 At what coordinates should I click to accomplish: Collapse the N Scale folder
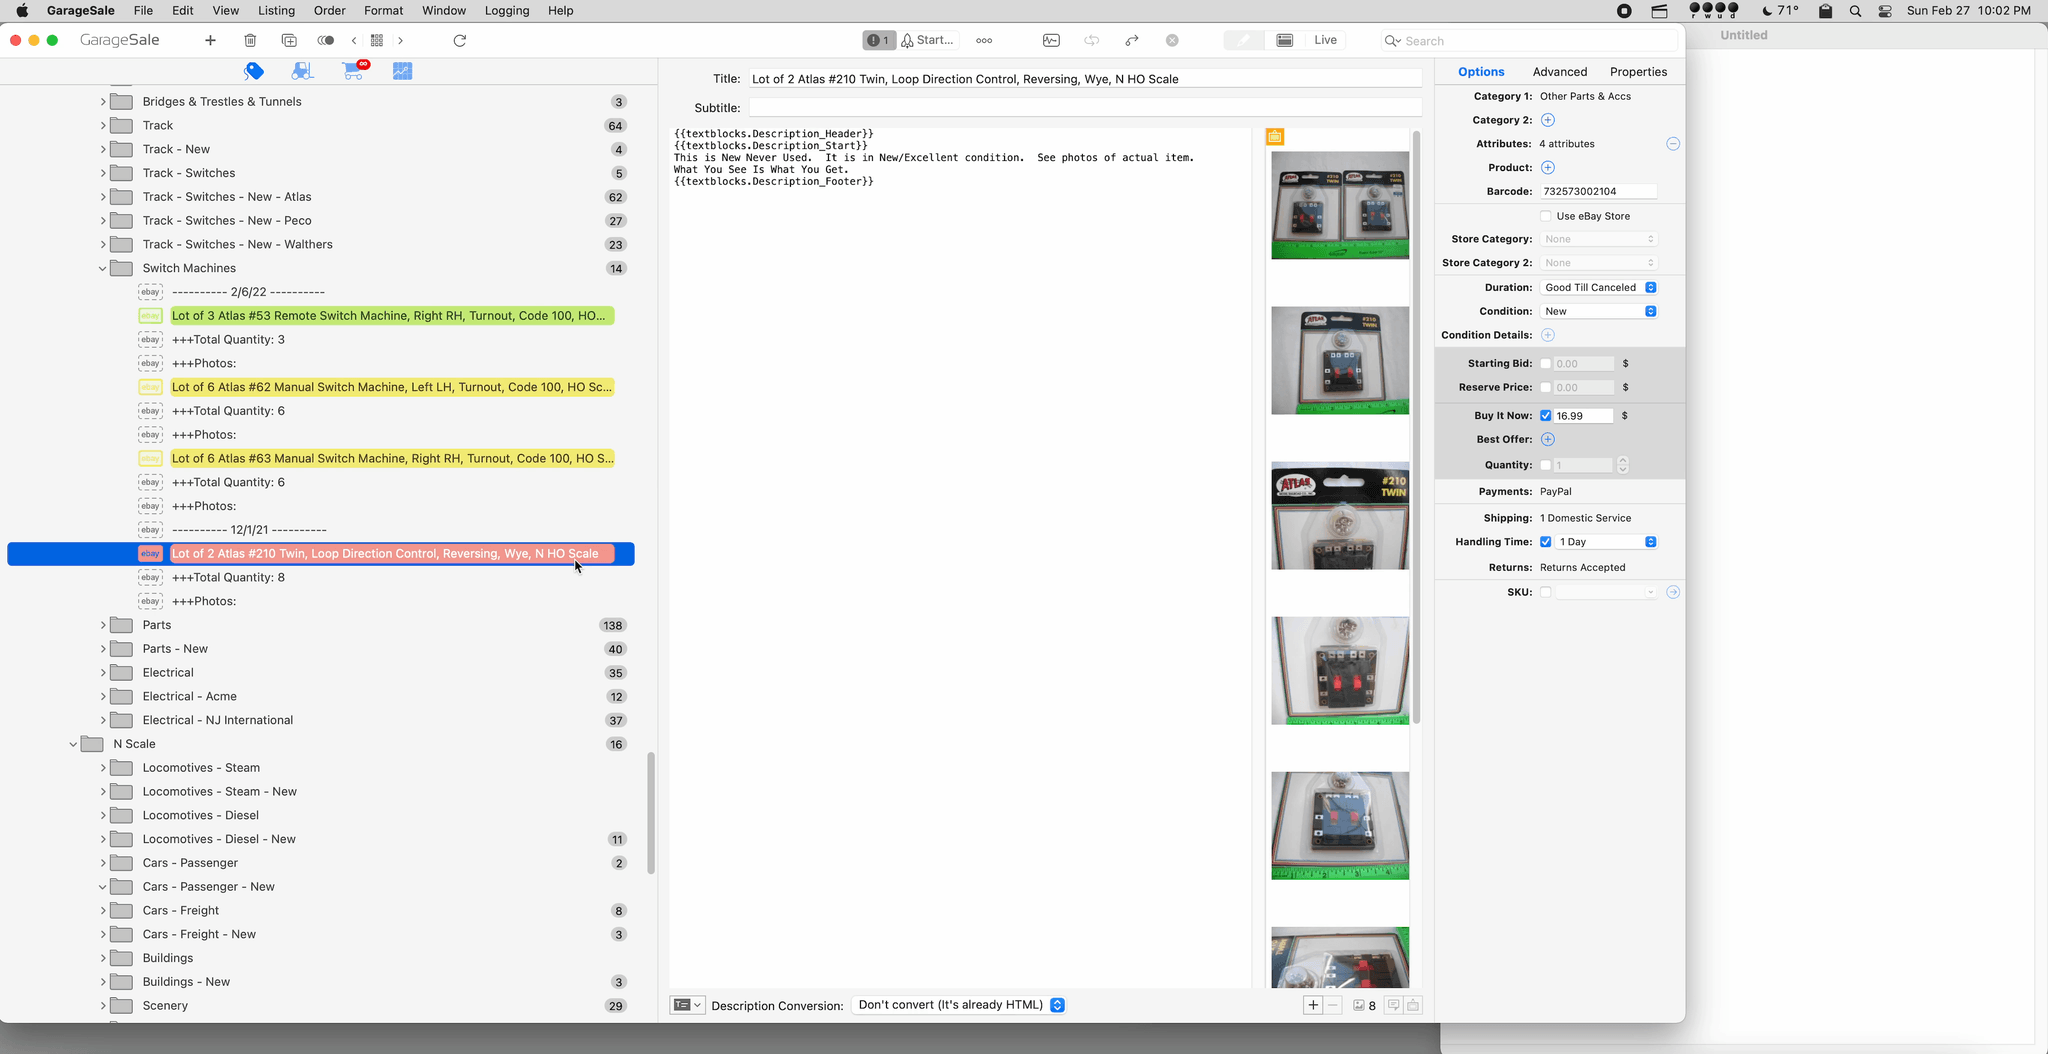click(73, 744)
